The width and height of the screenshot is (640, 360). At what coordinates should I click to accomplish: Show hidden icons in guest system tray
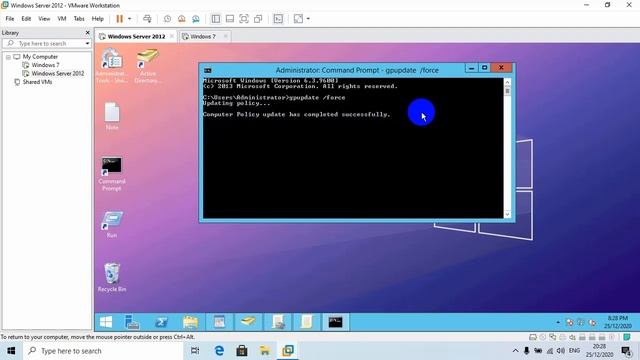click(x=558, y=322)
